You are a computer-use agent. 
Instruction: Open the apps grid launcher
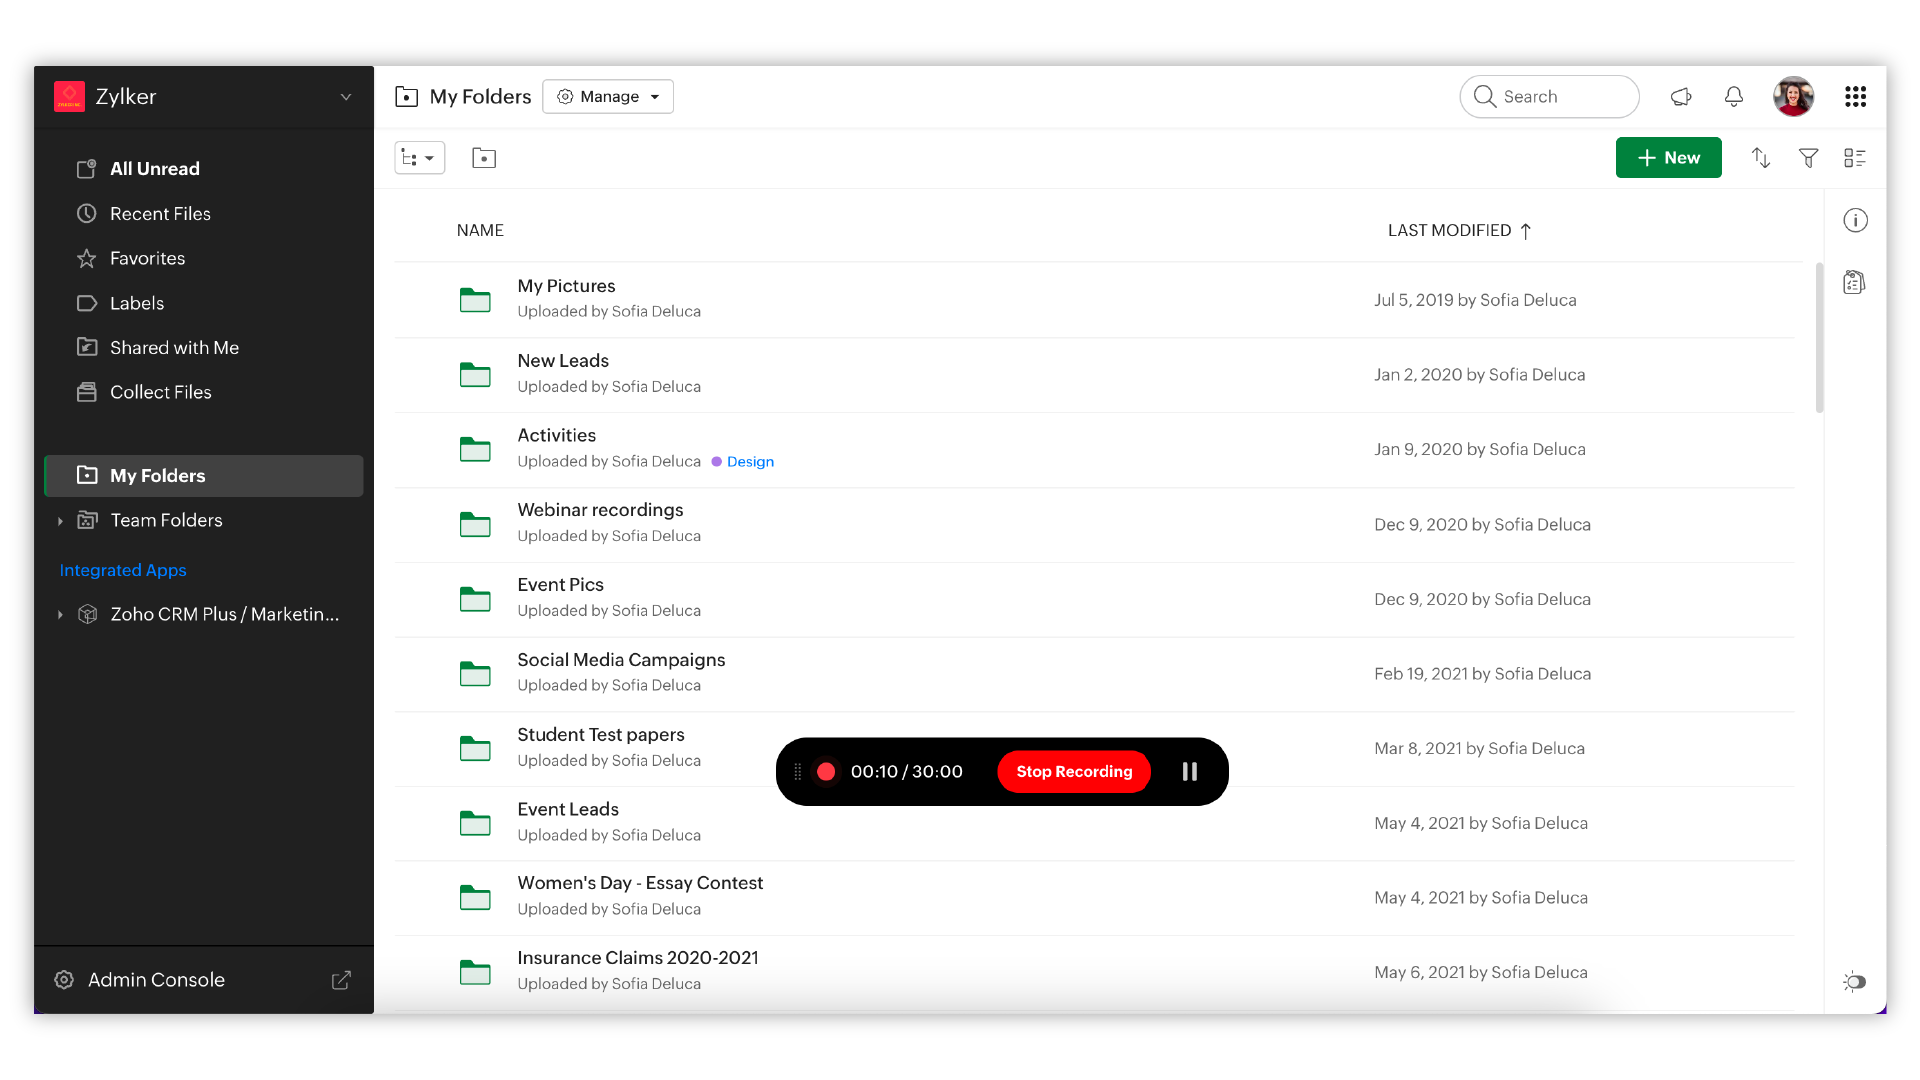coord(1855,97)
